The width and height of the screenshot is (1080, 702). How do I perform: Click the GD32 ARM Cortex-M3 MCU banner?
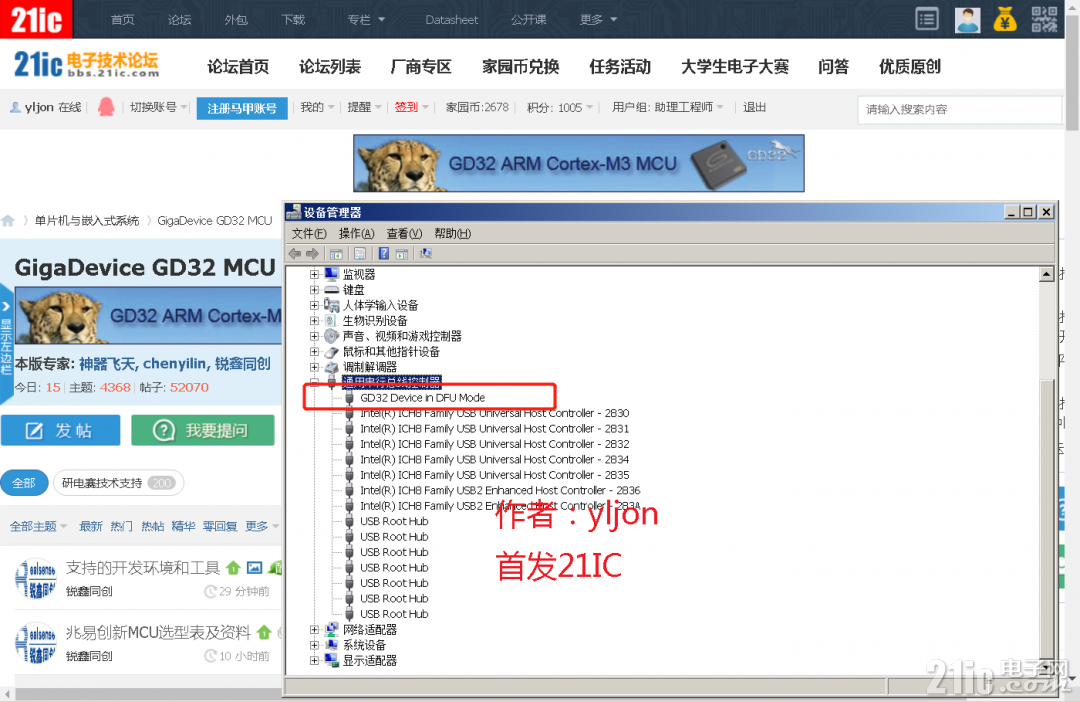(x=579, y=163)
